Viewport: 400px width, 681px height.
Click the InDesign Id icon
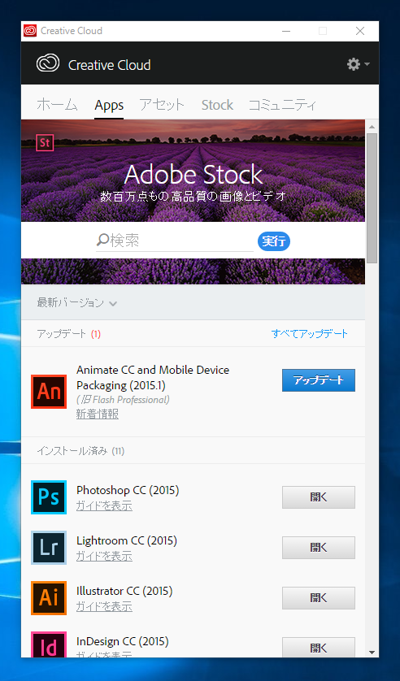[x=49, y=645]
